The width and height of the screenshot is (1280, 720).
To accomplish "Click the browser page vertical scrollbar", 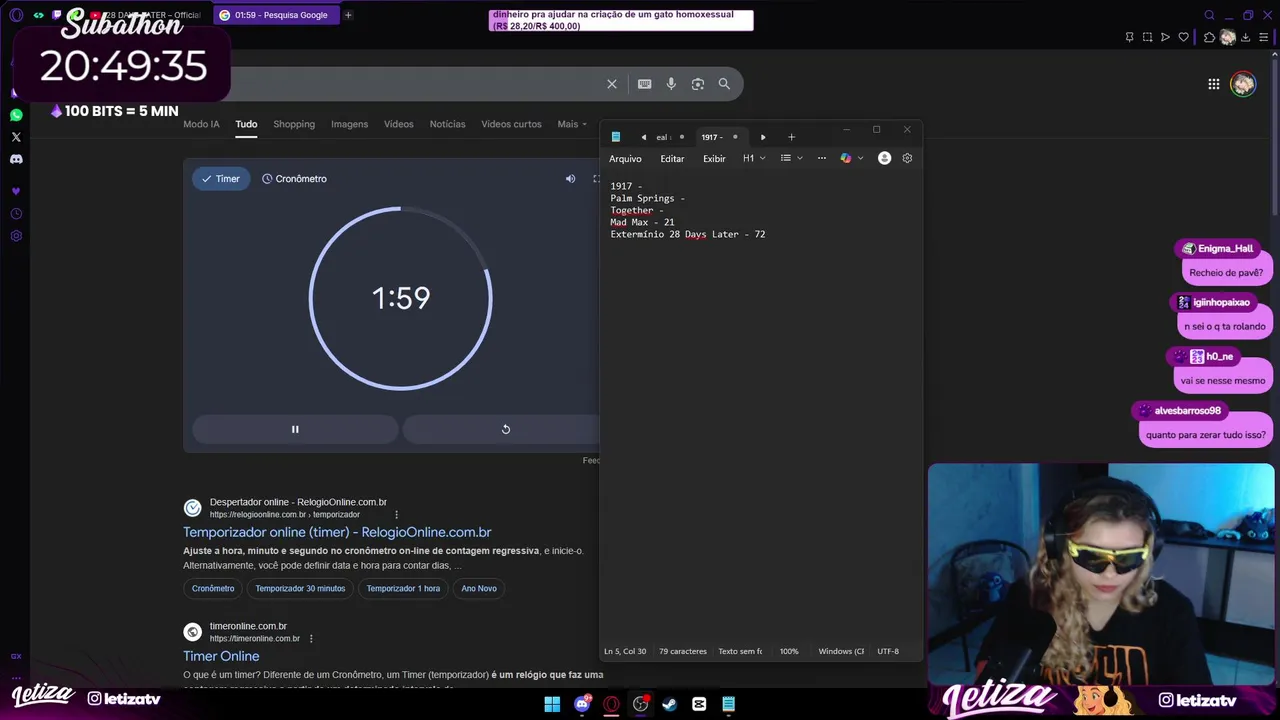I will [x=1275, y=135].
